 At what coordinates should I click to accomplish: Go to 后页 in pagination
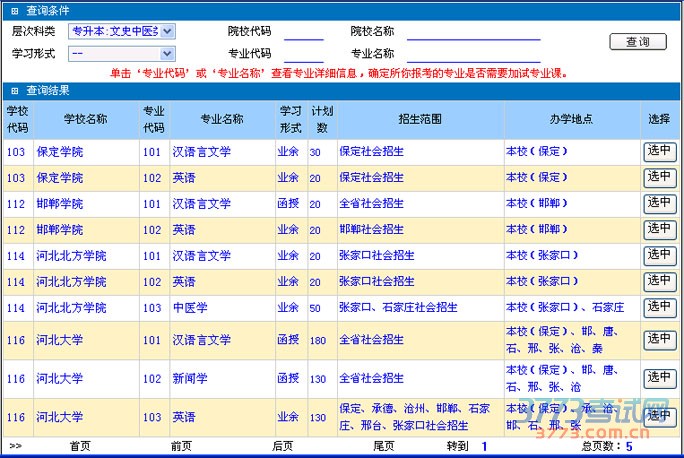283,446
